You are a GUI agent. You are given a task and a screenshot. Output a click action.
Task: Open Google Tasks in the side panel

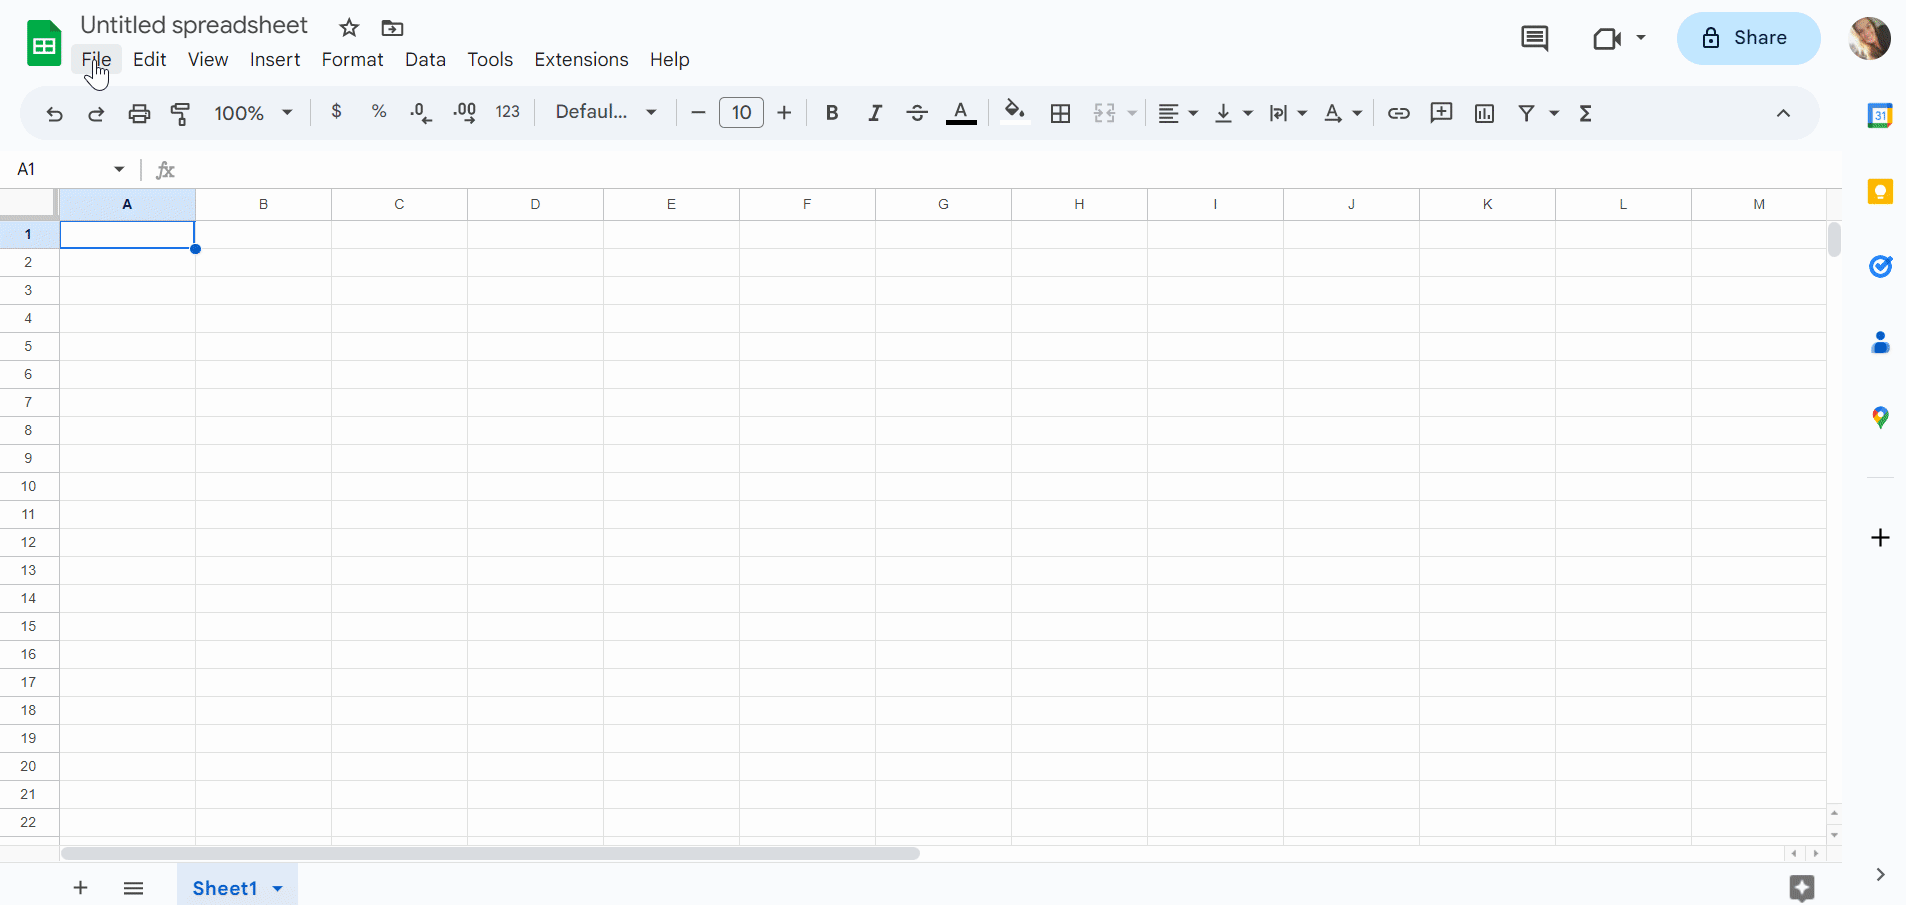pos(1880,267)
